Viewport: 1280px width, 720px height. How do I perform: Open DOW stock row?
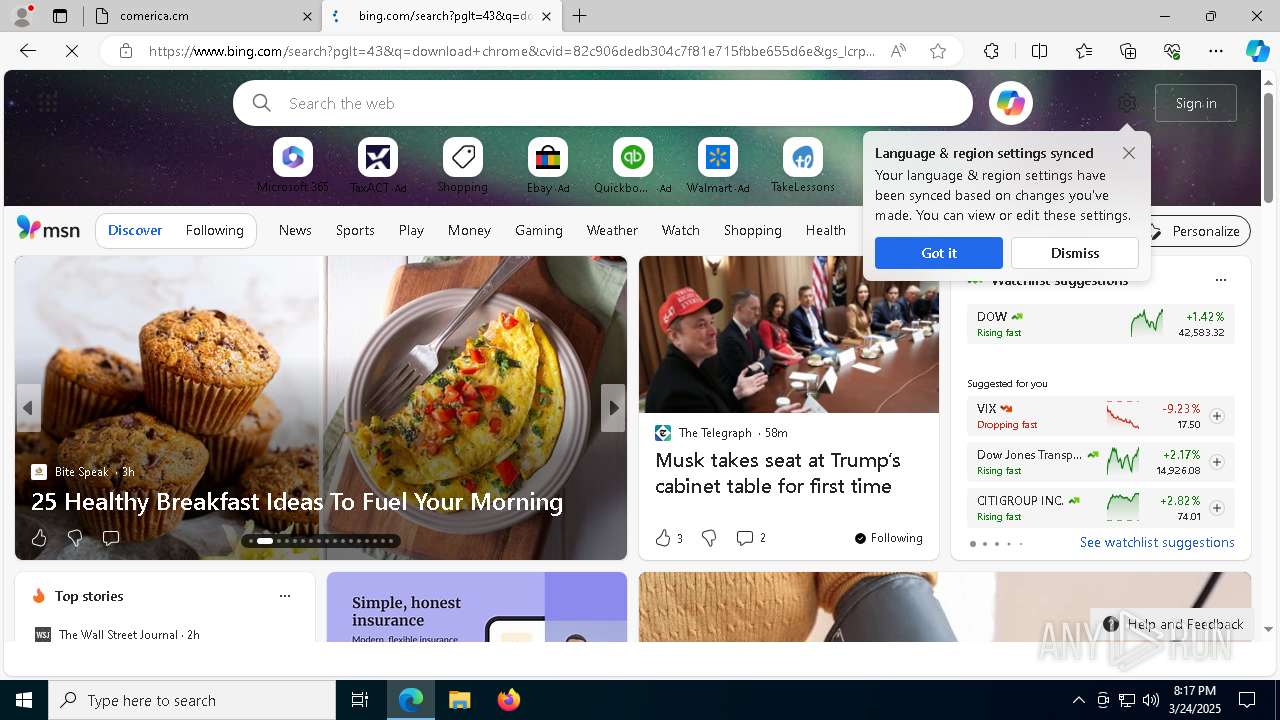coord(1101,324)
